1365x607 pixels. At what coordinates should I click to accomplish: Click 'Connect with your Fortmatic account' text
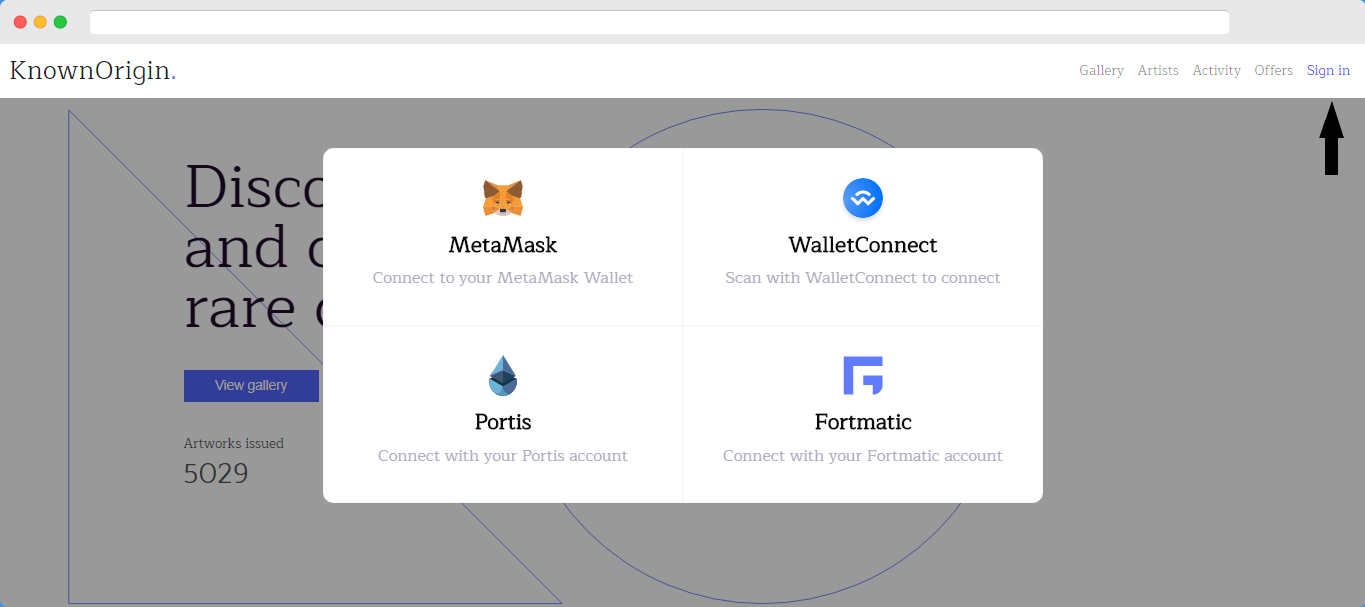pyautogui.click(x=862, y=456)
